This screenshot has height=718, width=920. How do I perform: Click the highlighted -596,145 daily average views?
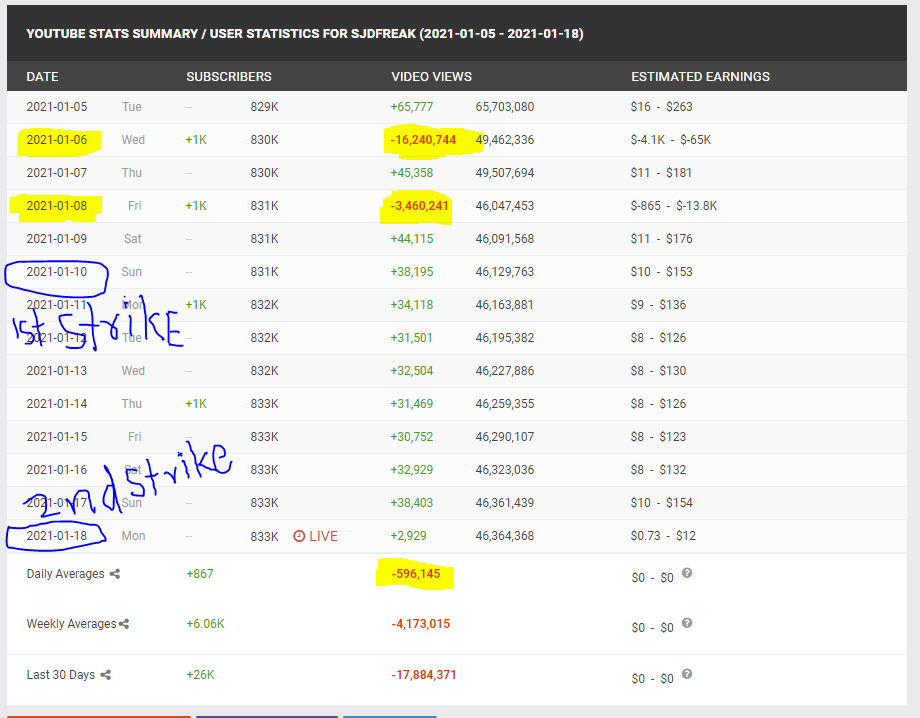[415, 574]
